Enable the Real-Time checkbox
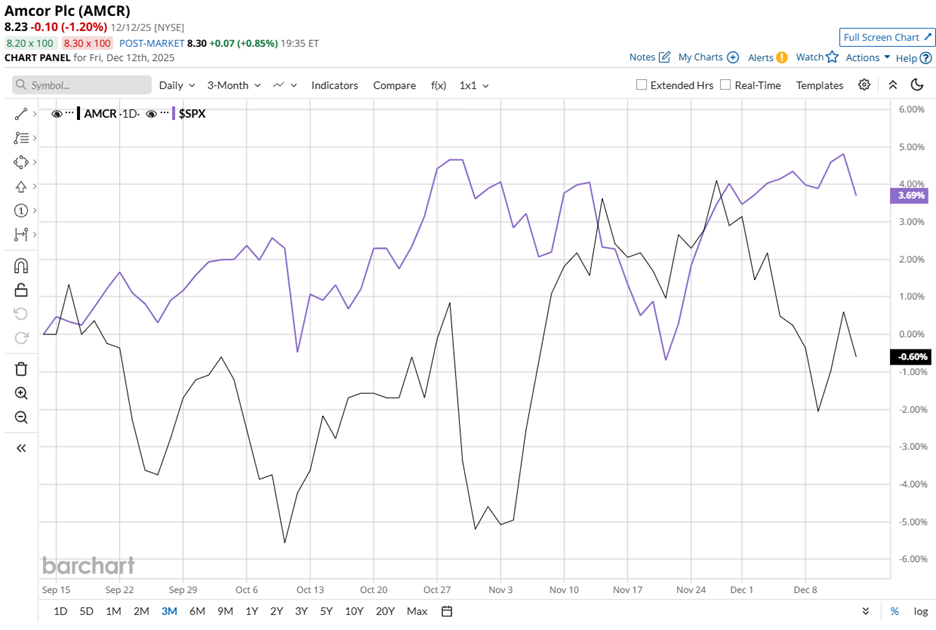Screen dimensions: 936x630 [x=726, y=85]
